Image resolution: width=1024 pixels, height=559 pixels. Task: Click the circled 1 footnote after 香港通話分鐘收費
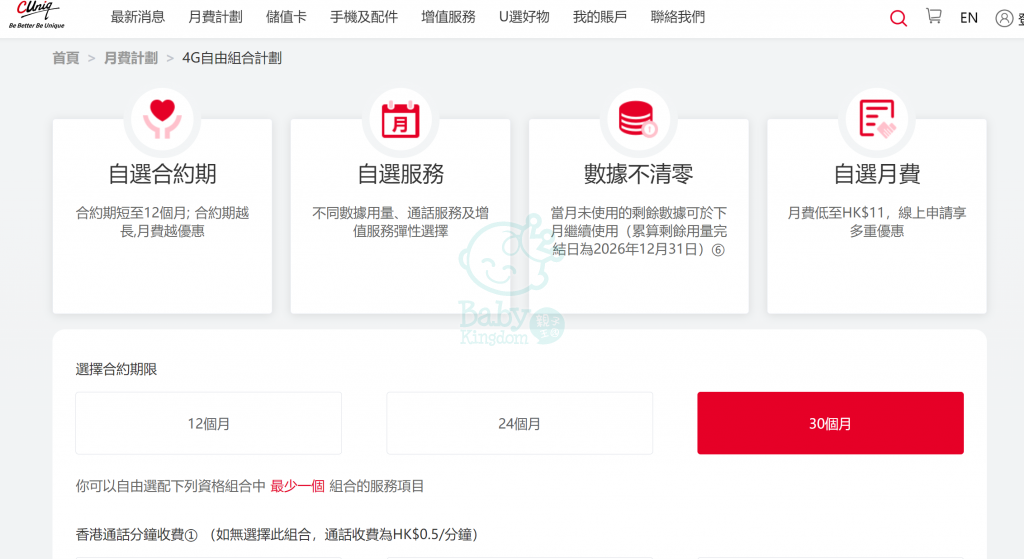pyautogui.click(x=191, y=535)
